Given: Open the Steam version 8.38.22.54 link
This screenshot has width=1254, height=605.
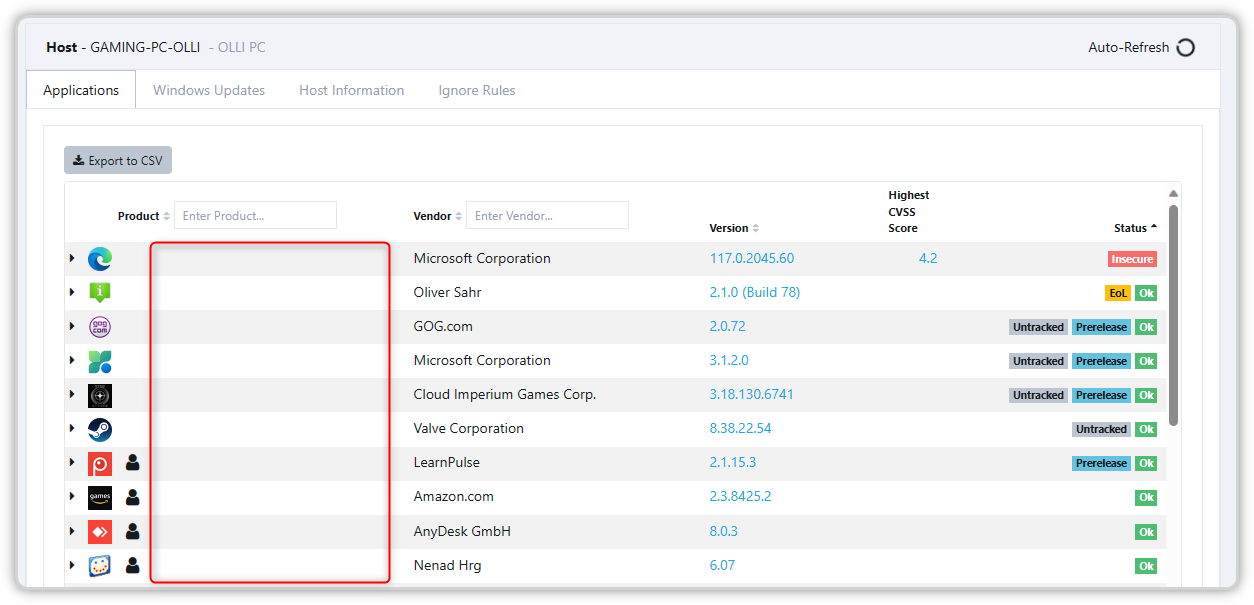Looking at the screenshot, I should (741, 428).
